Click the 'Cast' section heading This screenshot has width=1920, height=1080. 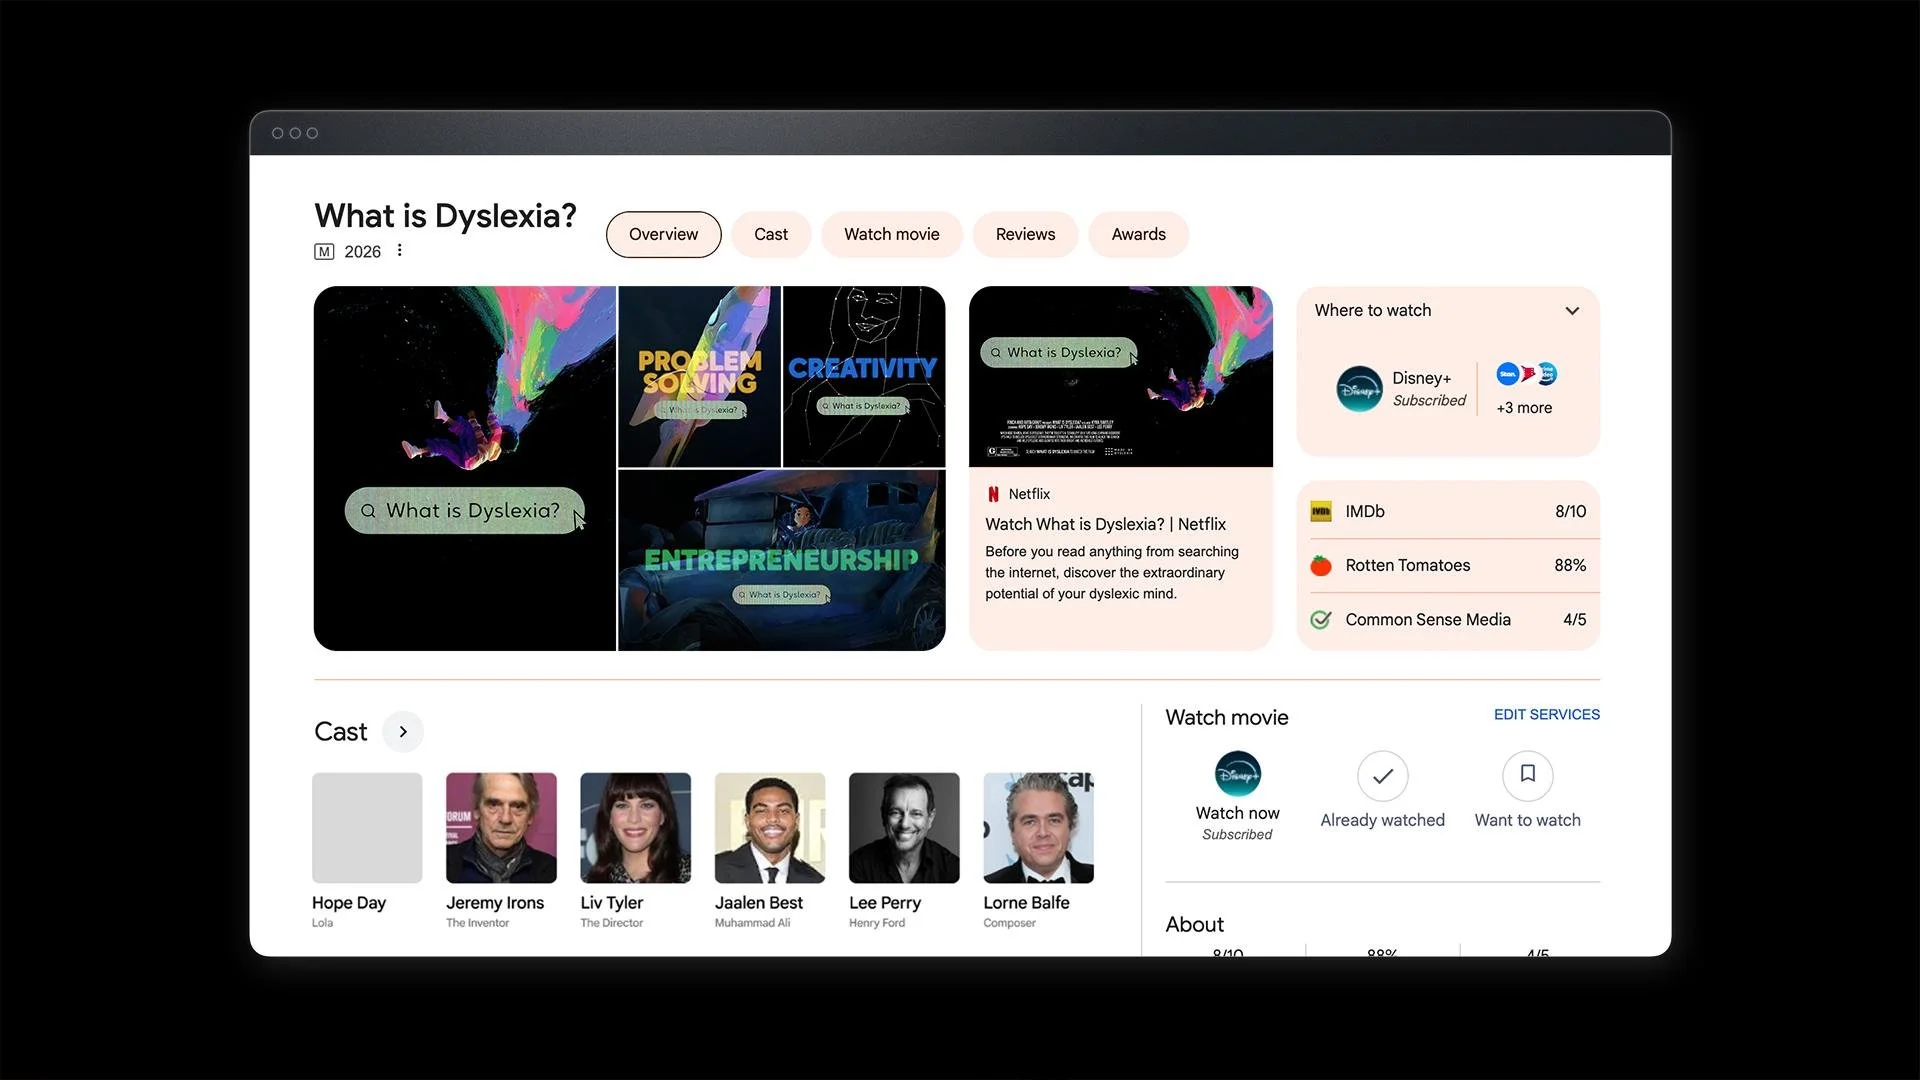click(341, 732)
